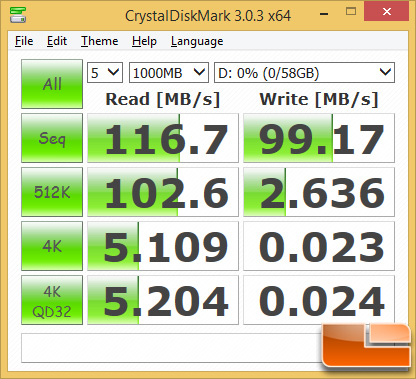Minimize the CrystalDiskMark window
The height and width of the screenshot is (379, 416).
tap(324, 13)
